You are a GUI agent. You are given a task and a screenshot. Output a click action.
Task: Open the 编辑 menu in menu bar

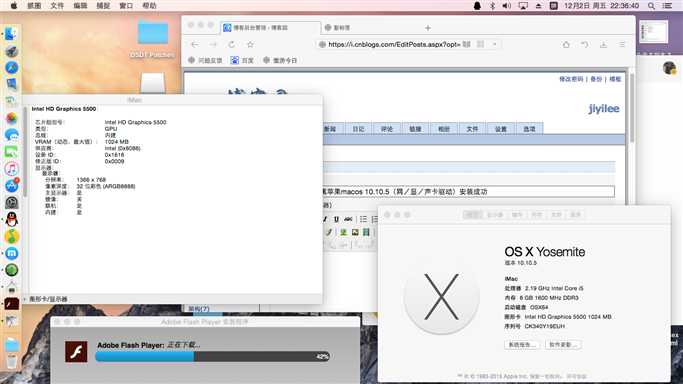click(x=80, y=6)
